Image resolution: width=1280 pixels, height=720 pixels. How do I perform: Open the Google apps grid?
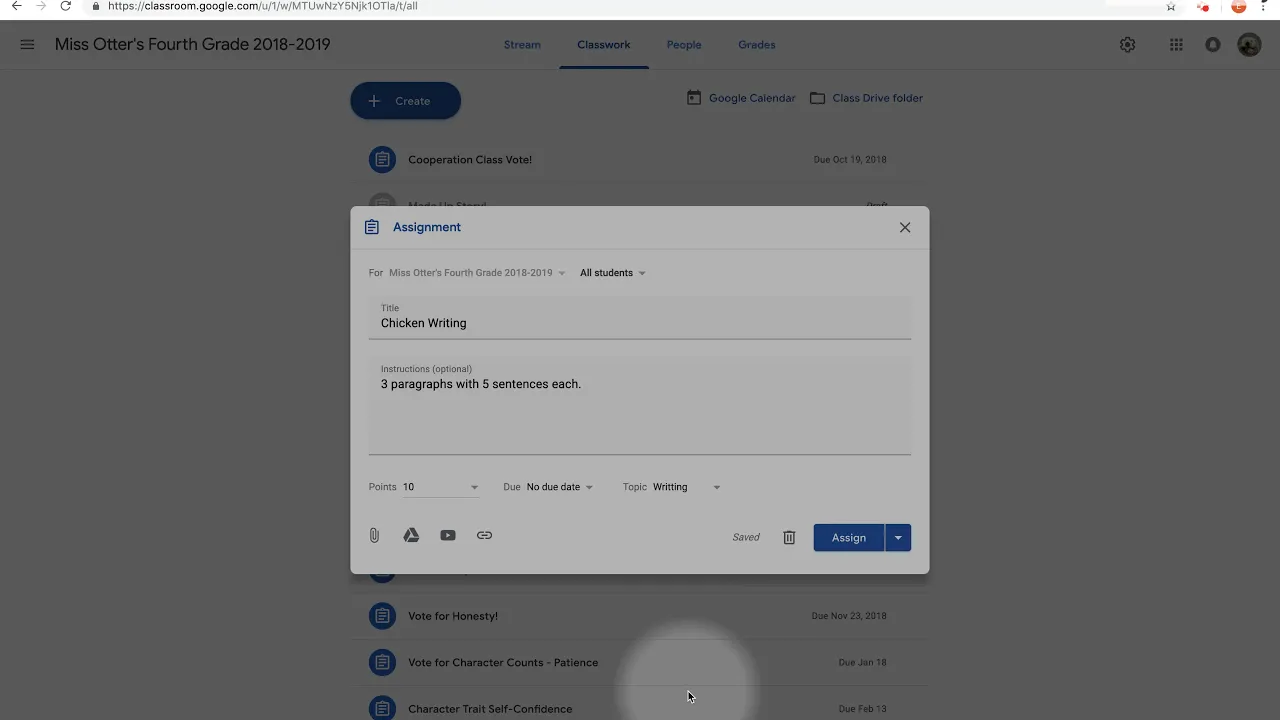[x=1176, y=44]
